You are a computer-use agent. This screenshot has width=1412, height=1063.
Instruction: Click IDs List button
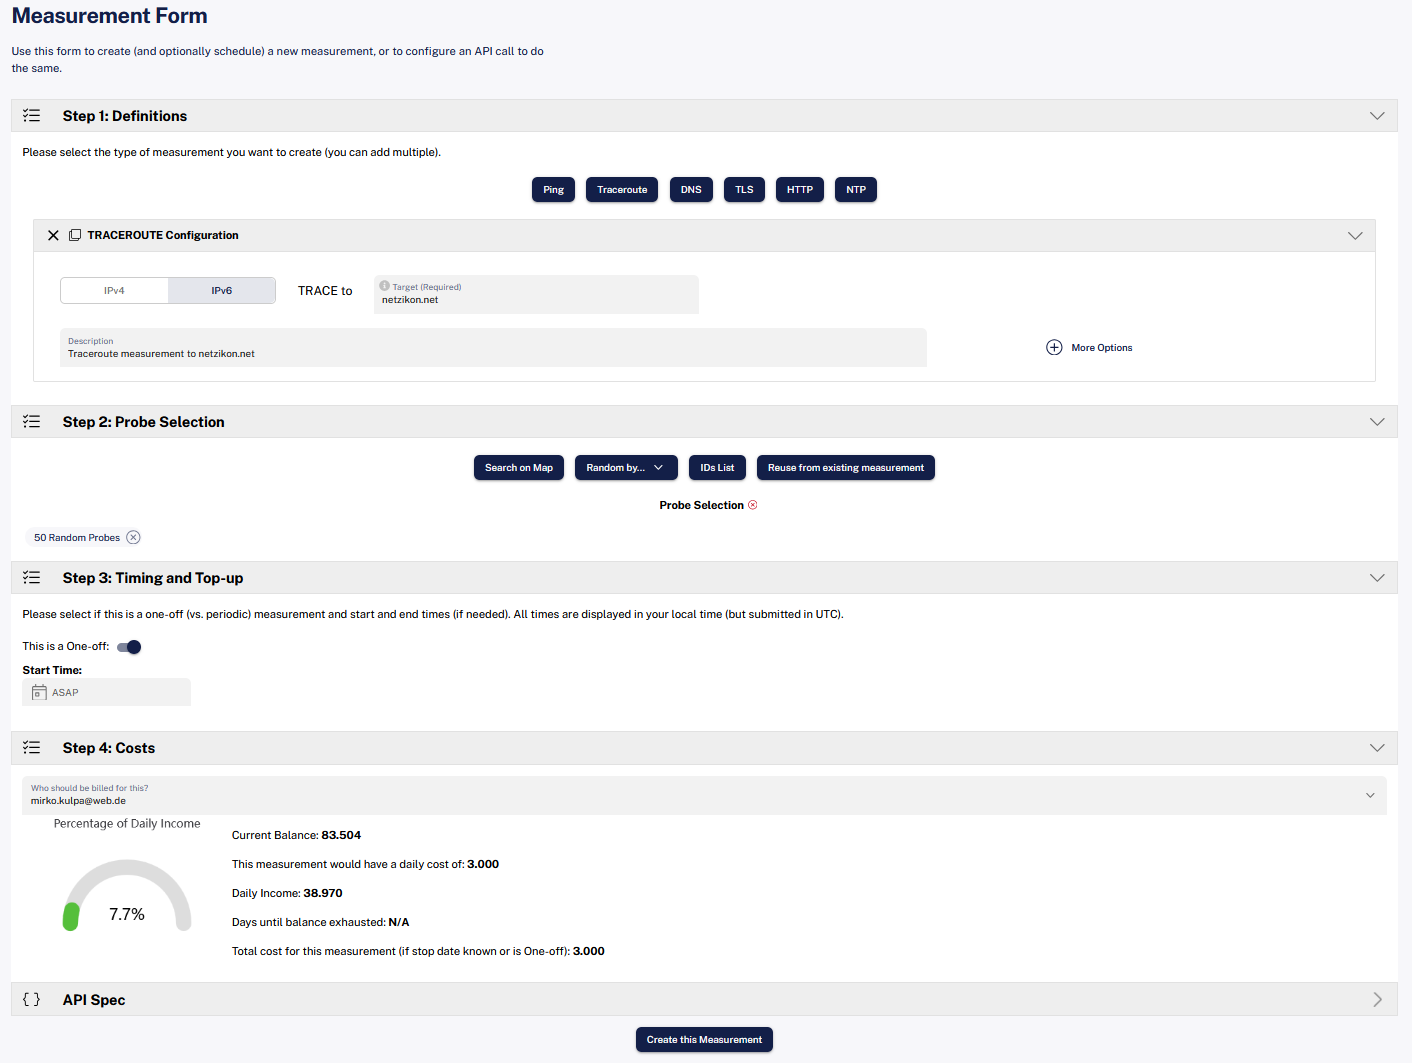pos(717,468)
